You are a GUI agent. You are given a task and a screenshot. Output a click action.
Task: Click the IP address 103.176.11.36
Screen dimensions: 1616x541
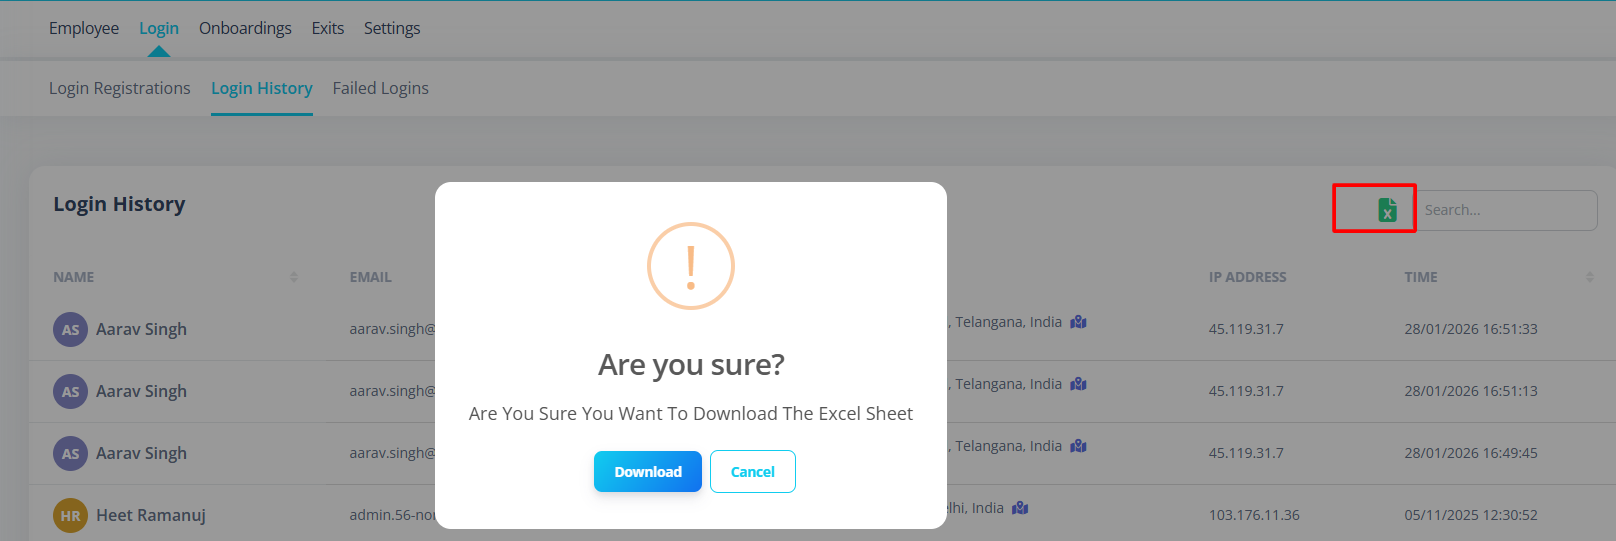(1254, 515)
